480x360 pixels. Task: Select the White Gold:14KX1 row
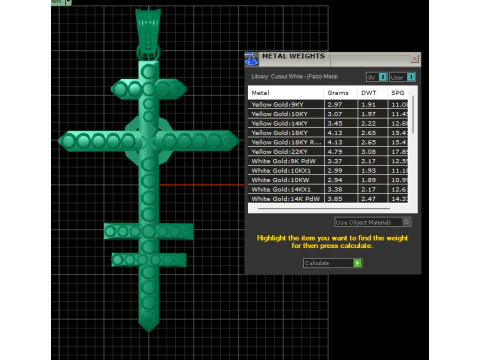tap(328, 189)
